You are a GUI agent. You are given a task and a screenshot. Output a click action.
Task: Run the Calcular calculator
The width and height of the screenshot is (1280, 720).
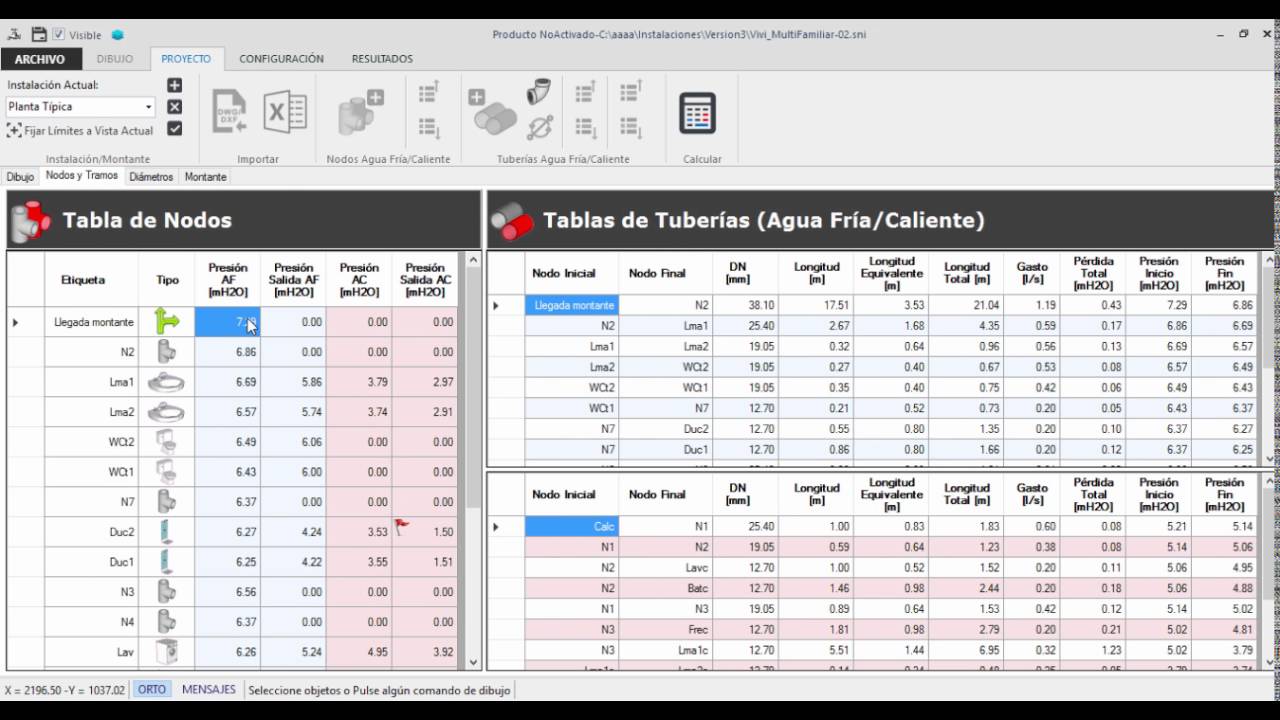(698, 113)
